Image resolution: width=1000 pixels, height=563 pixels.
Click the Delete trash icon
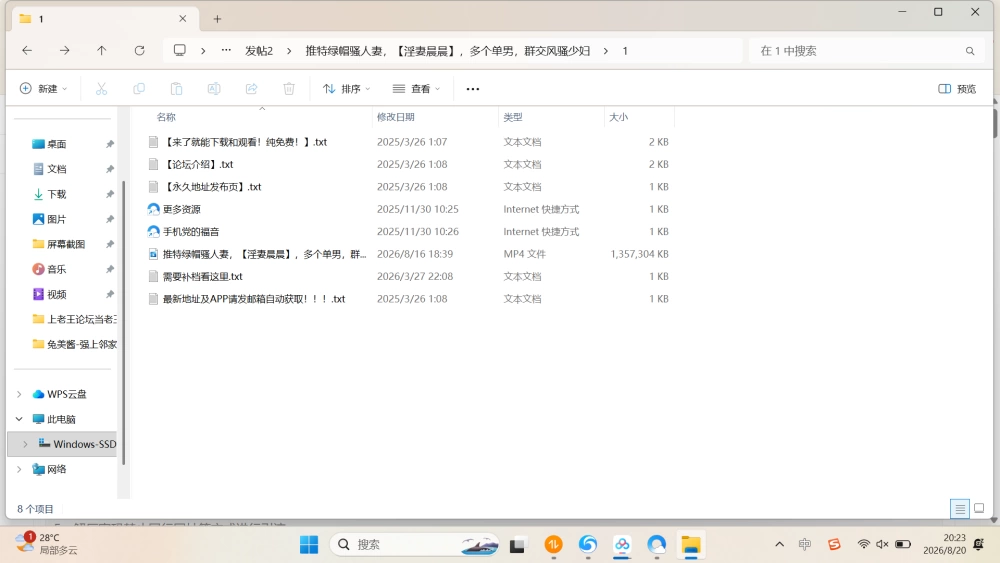(289, 89)
